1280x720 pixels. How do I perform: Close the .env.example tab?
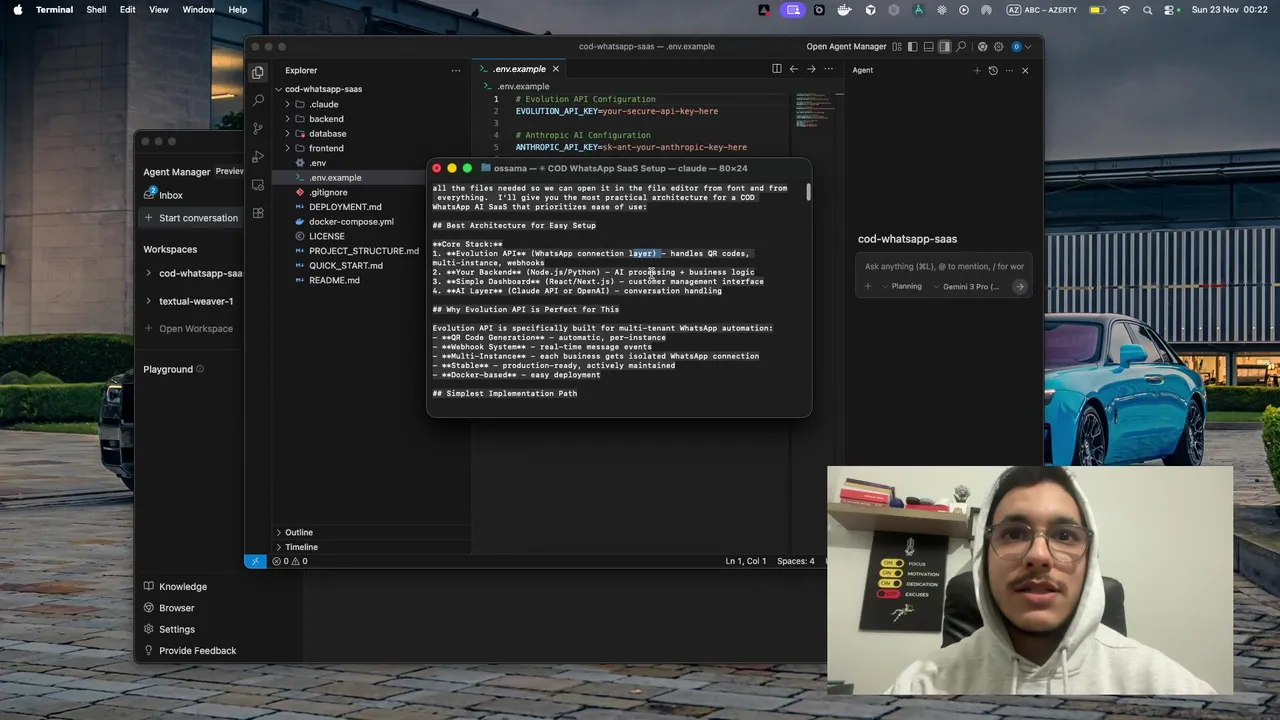point(555,69)
